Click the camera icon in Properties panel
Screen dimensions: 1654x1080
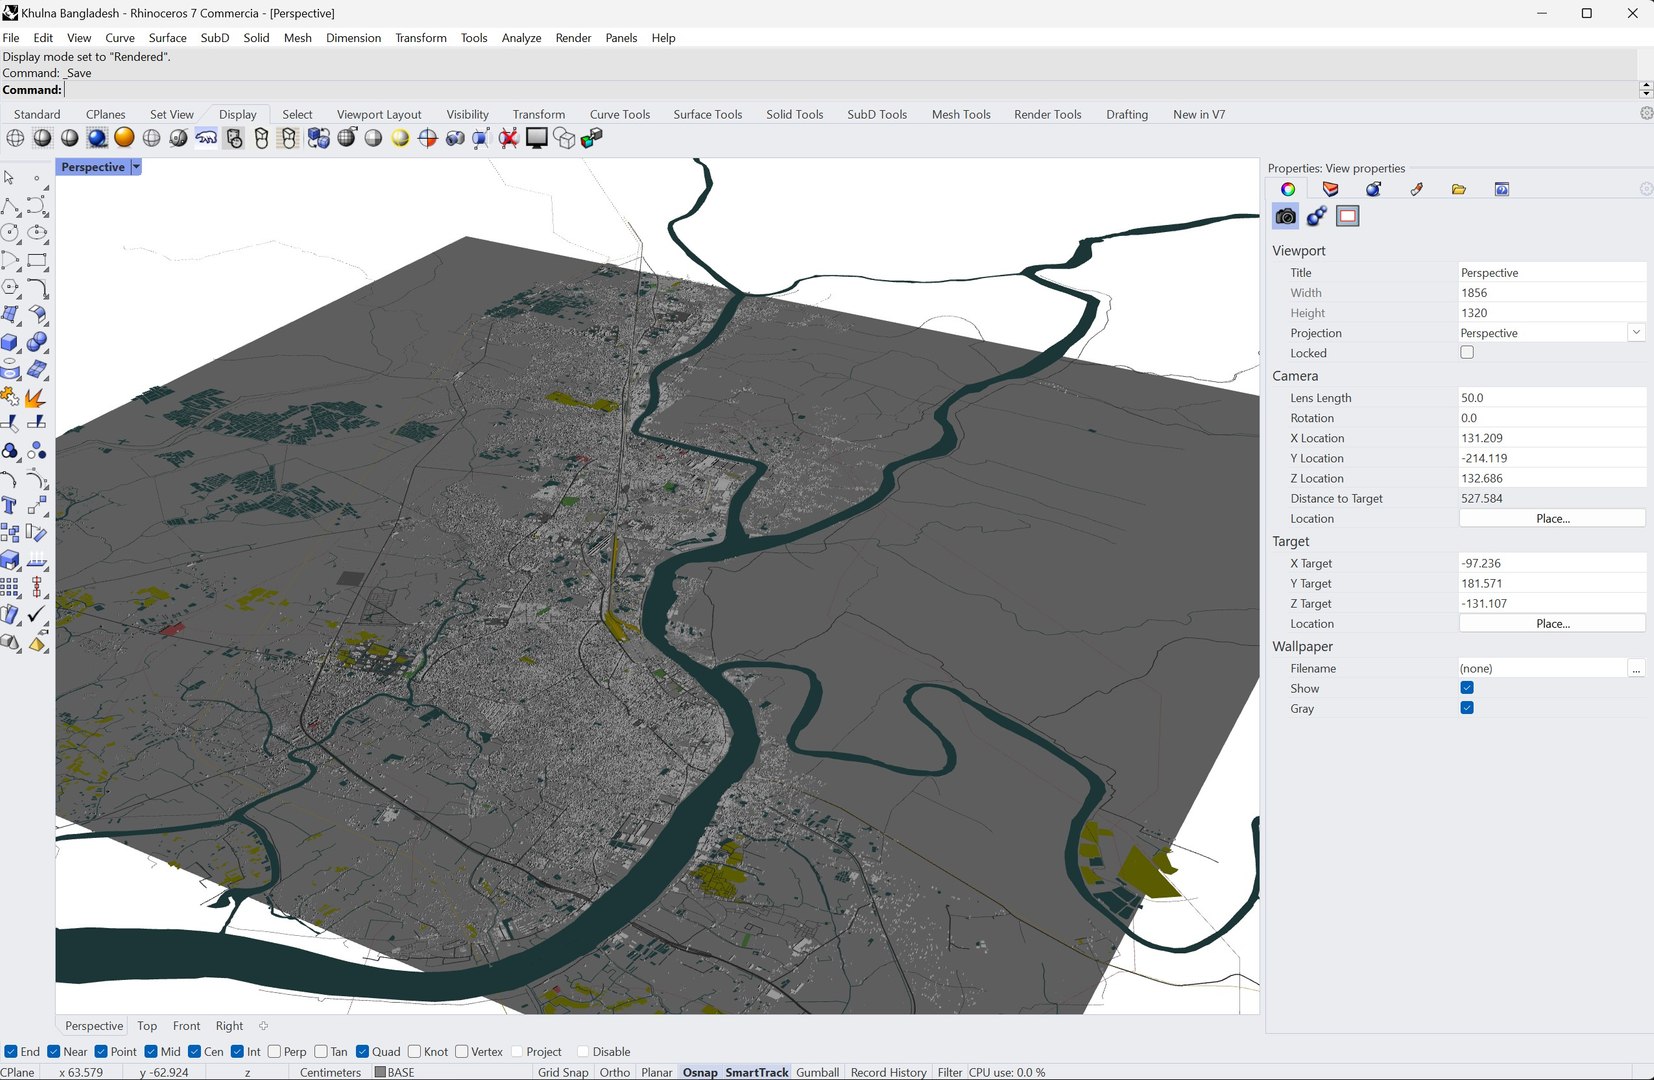pos(1285,216)
